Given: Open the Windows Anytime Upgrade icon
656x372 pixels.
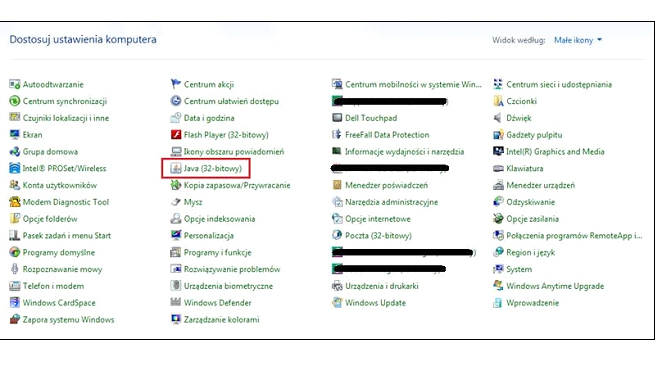Looking at the screenshot, I should [498, 286].
